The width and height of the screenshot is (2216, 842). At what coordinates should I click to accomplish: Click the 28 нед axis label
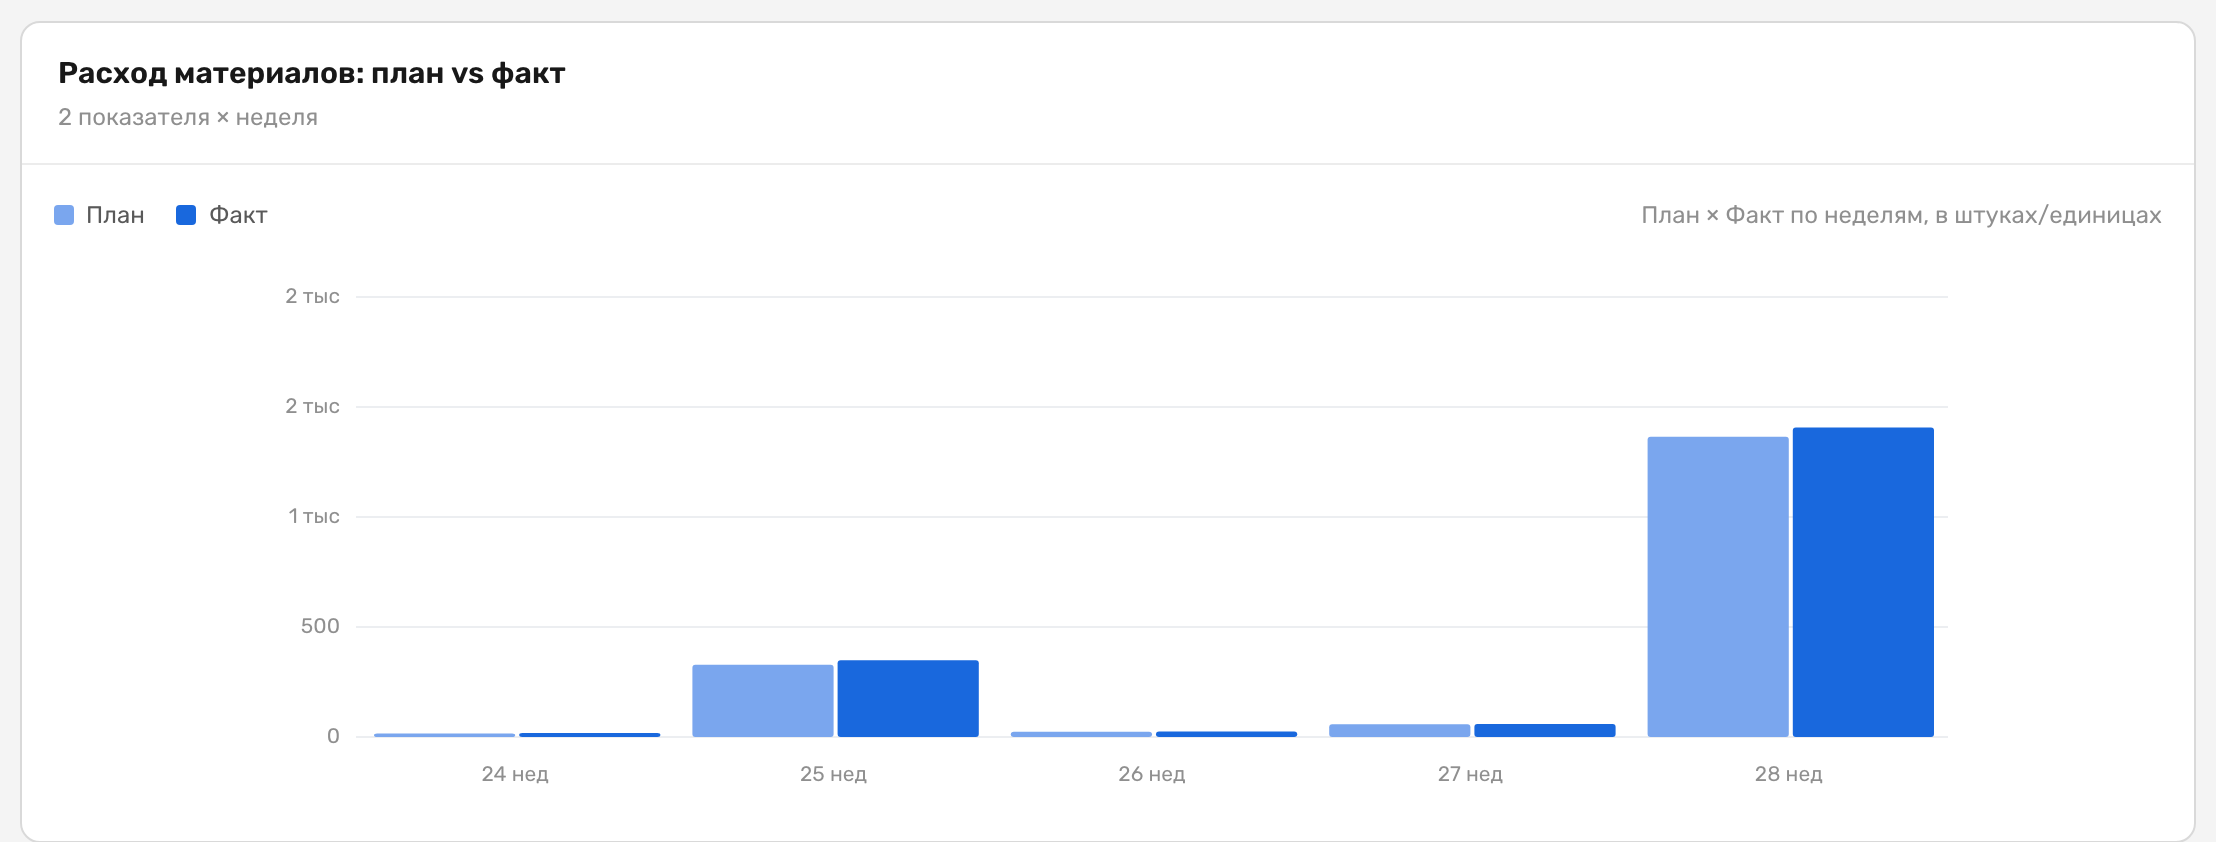coord(1789,774)
